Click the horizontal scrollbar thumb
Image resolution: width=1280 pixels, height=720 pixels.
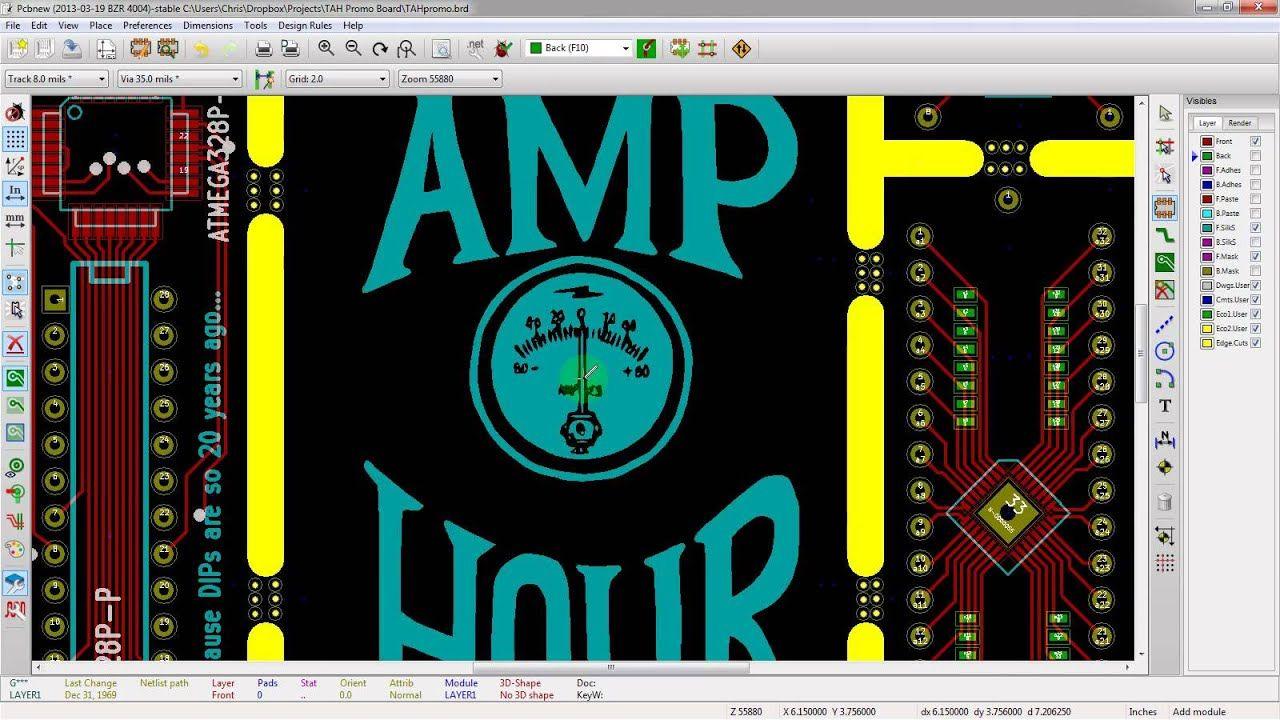(x=610, y=667)
